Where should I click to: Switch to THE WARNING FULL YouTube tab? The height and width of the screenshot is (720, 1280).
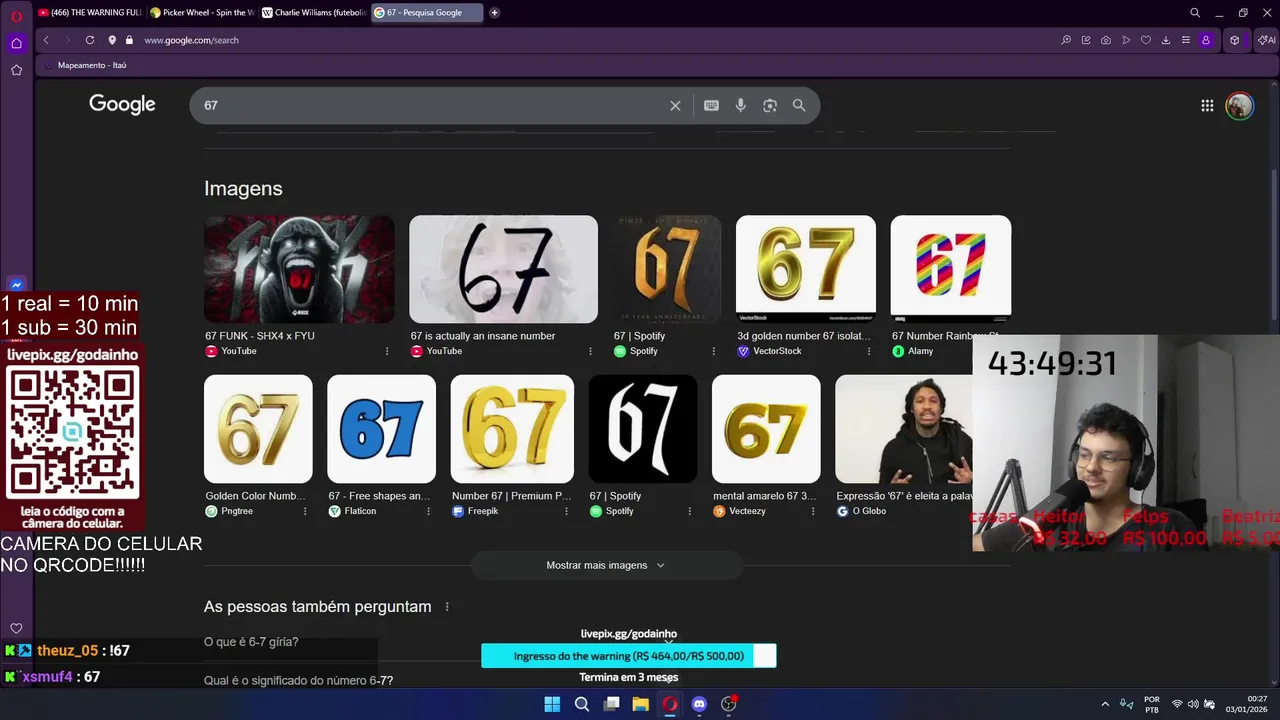tap(90, 13)
